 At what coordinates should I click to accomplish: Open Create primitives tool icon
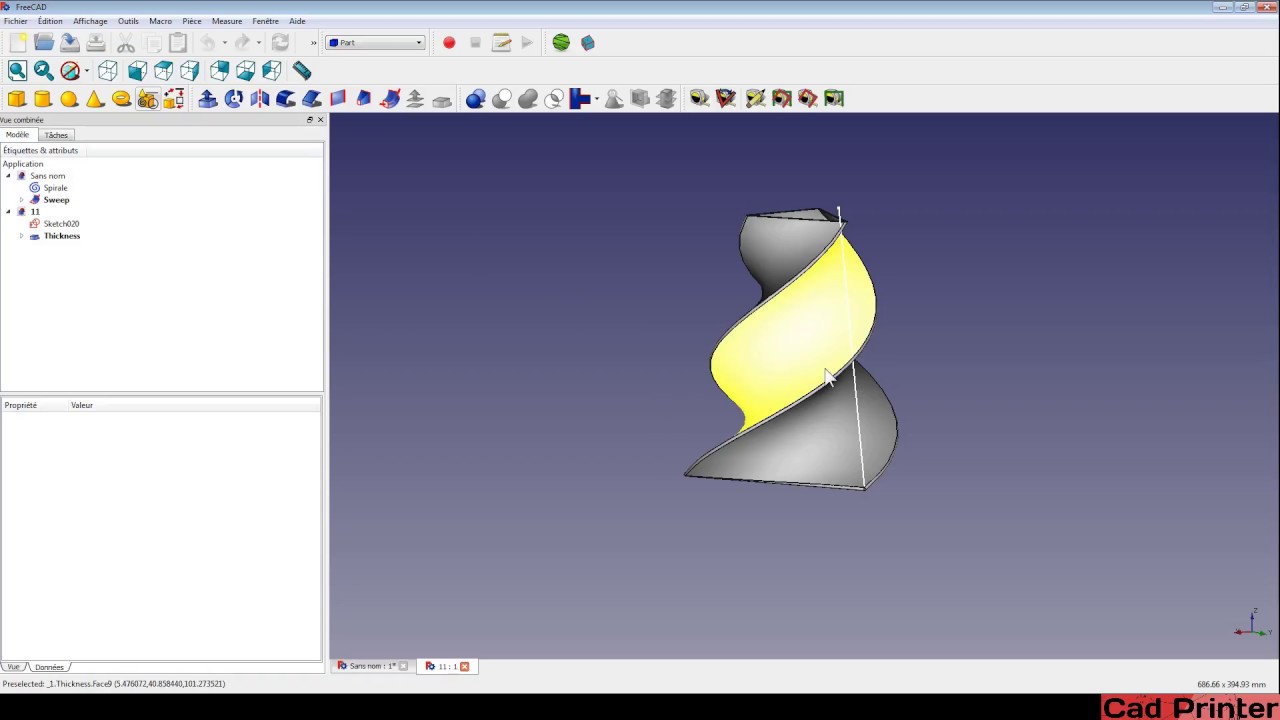point(147,98)
